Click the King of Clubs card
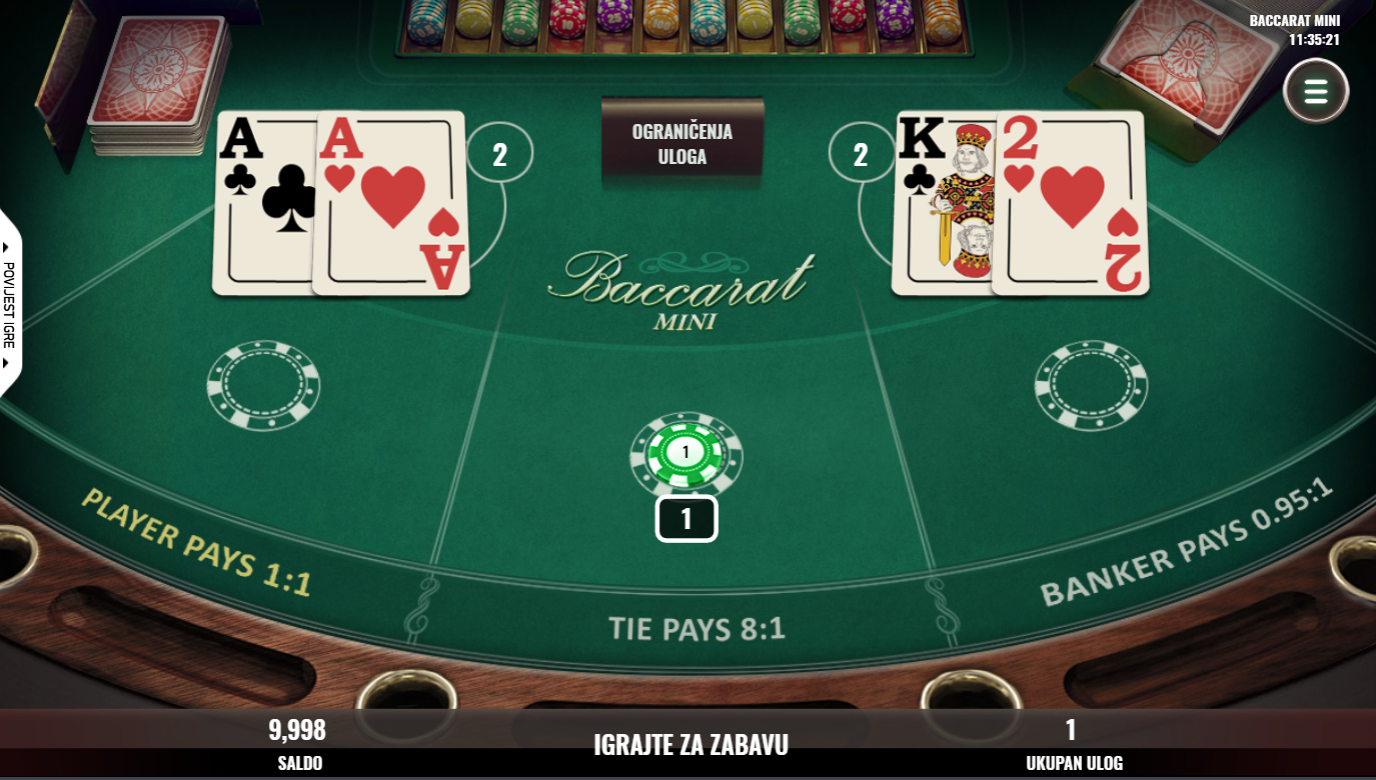This screenshot has width=1376, height=780. (x=944, y=203)
